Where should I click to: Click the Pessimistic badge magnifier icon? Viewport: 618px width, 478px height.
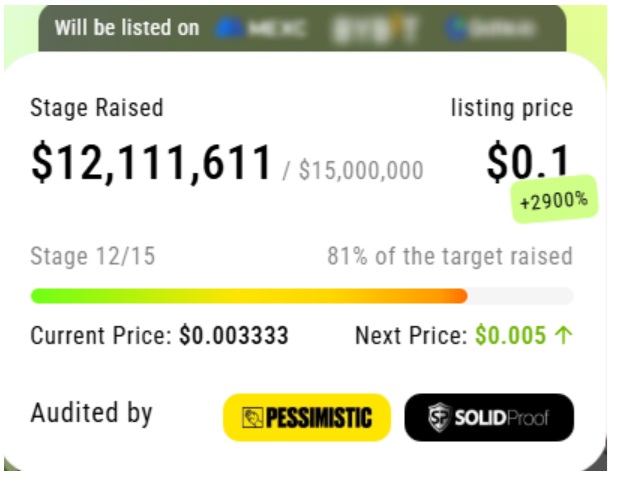point(251,417)
